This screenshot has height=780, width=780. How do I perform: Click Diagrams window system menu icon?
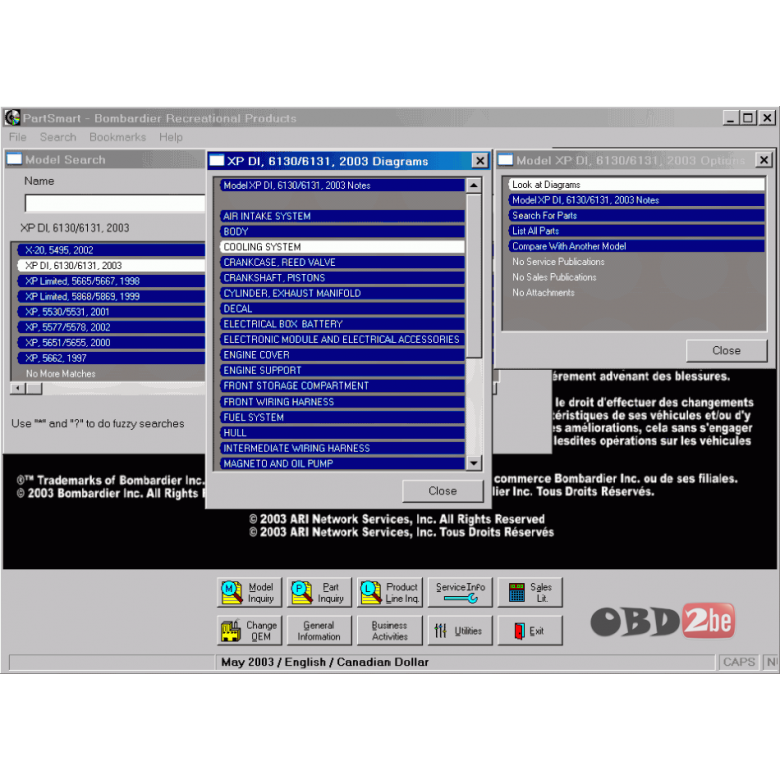[x=217, y=161]
